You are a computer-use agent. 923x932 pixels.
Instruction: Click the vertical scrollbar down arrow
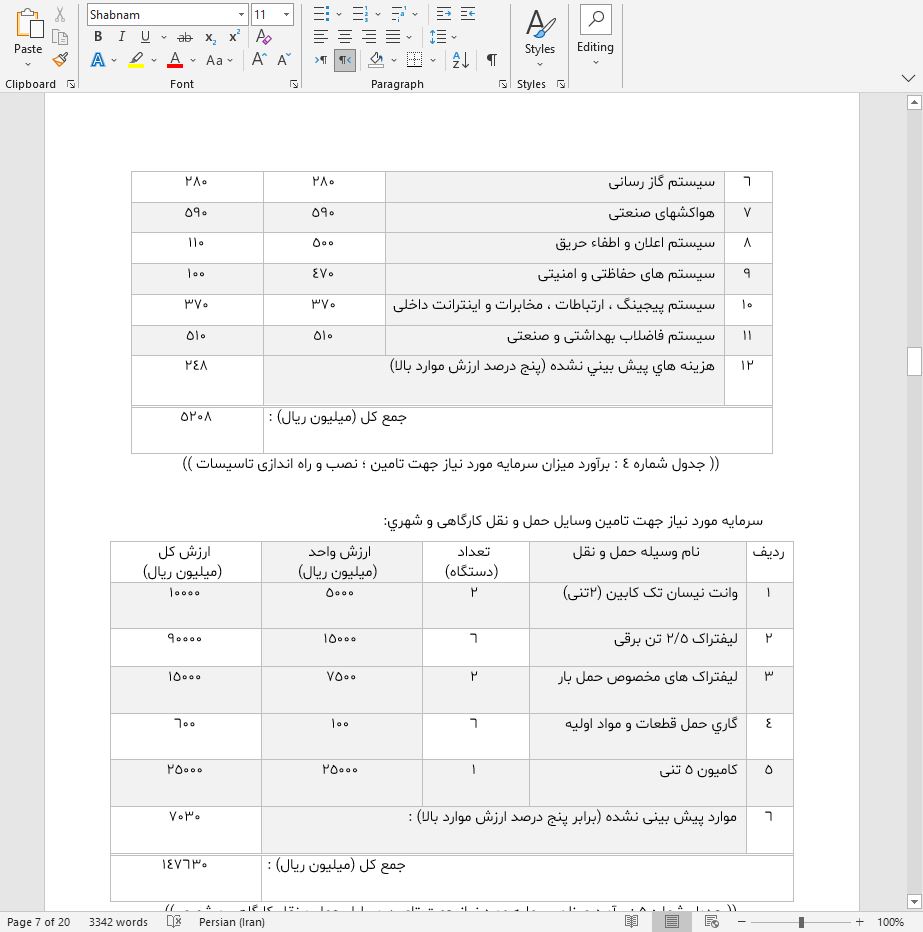point(914,901)
